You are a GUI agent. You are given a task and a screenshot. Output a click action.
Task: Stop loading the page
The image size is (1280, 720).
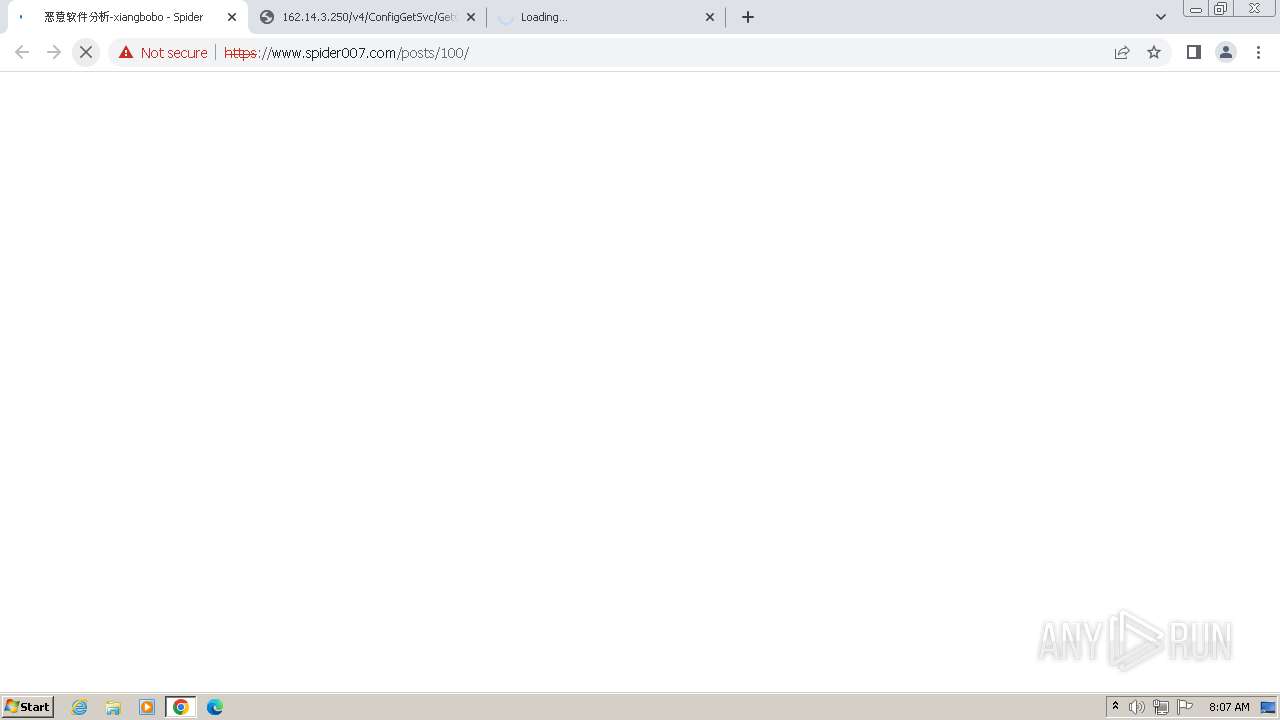[x=86, y=52]
